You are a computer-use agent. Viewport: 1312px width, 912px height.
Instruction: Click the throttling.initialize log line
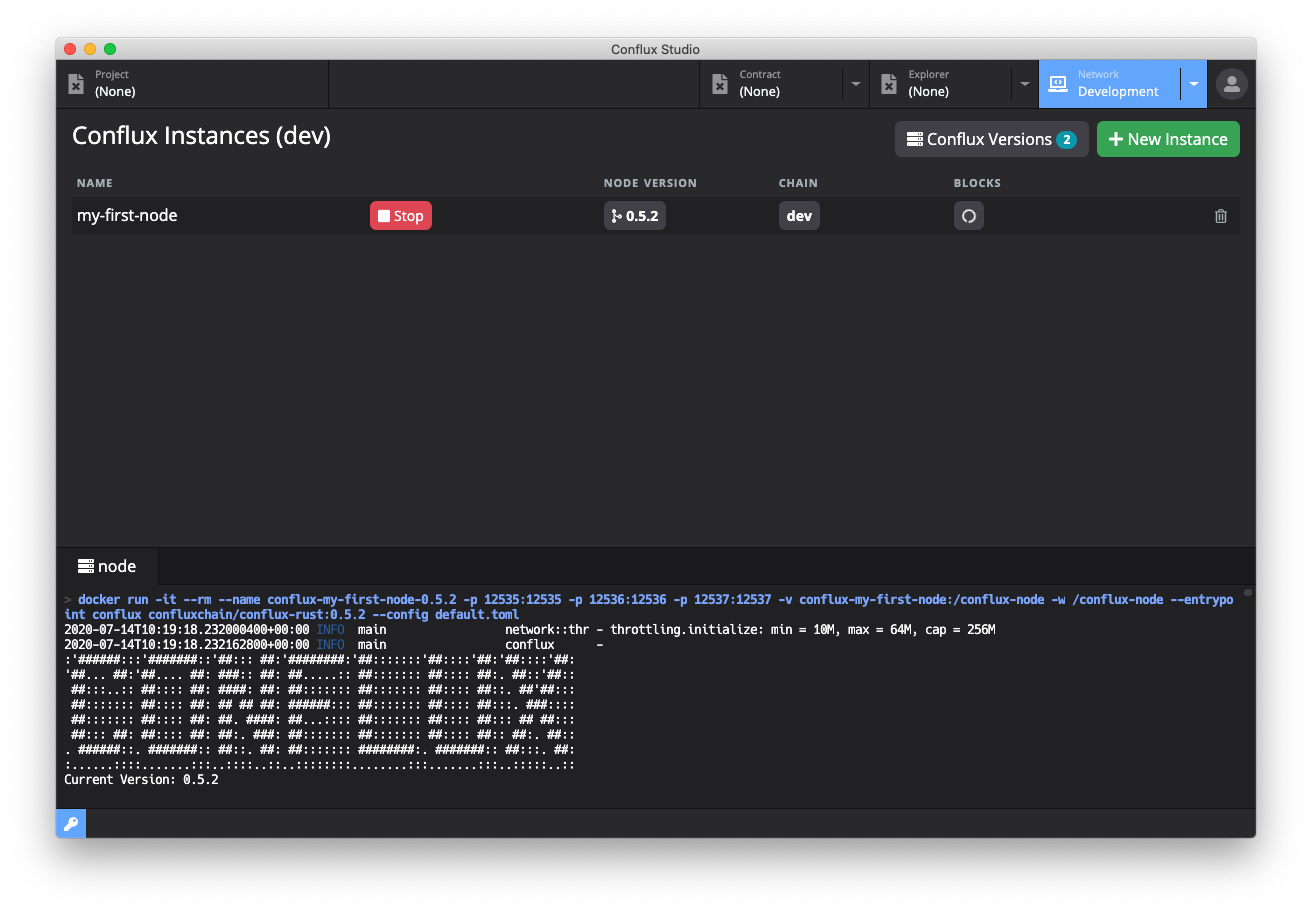530,630
